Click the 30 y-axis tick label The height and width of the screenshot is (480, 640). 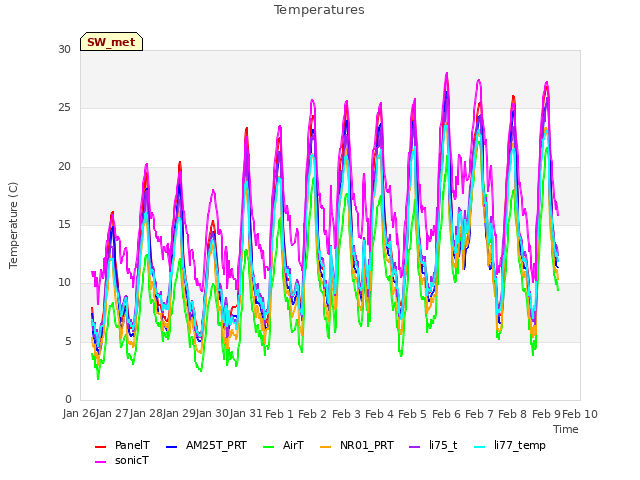pos(64,49)
